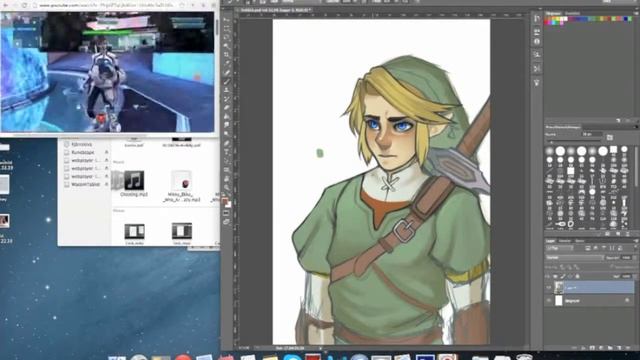Select the Rectangular Marquee tool
Screen dimensions: 640x360
point(227,29)
